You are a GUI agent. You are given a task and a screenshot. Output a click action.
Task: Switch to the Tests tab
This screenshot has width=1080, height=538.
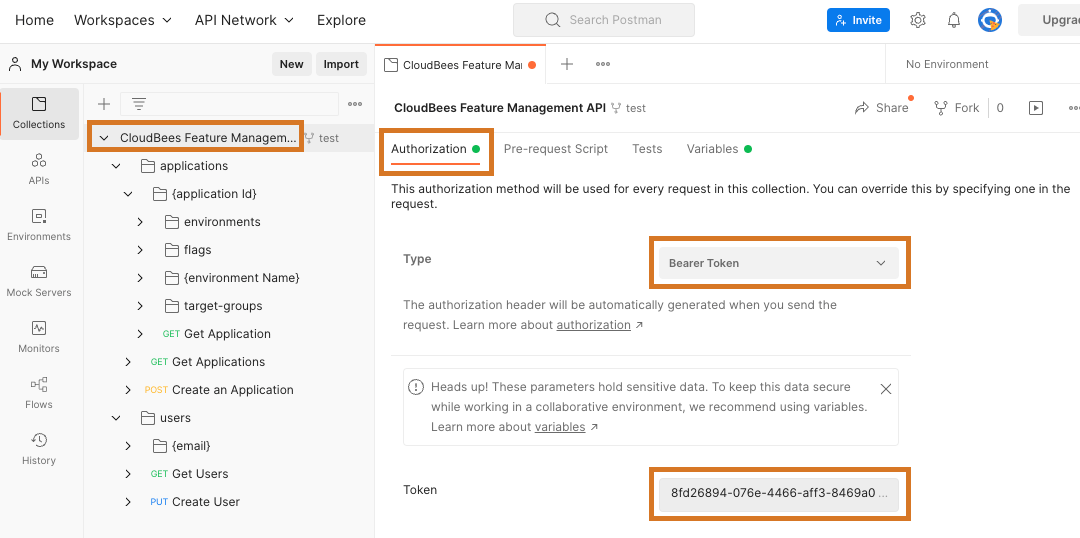click(x=647, y=149)
